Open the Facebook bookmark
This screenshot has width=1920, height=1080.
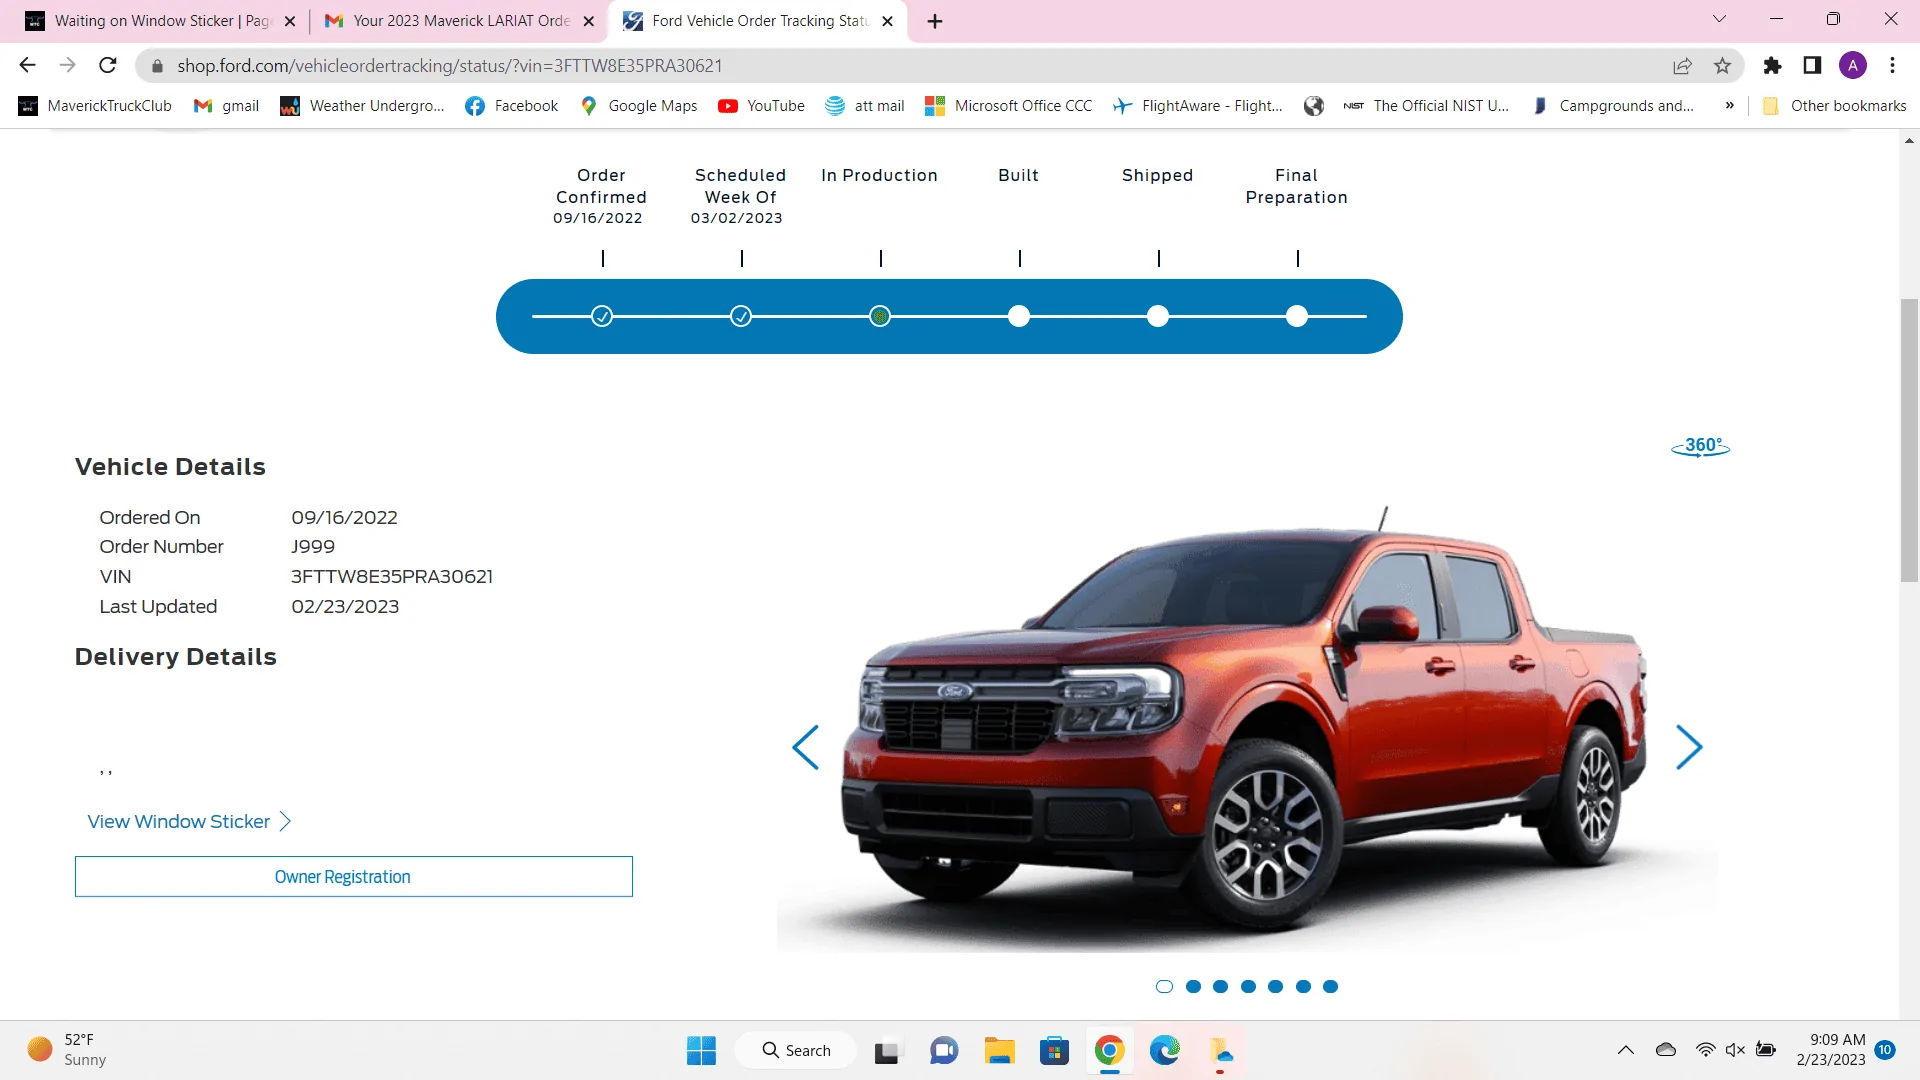coord(511,106)
